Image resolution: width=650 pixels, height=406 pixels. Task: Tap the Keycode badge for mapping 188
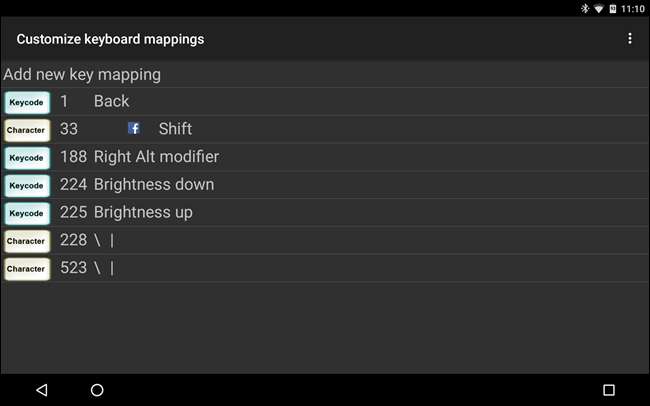(x=27, y=157)
